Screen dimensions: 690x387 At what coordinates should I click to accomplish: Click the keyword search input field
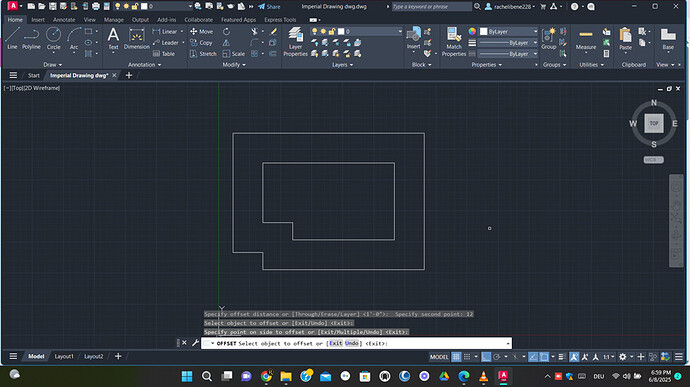(x=431, y=7)
